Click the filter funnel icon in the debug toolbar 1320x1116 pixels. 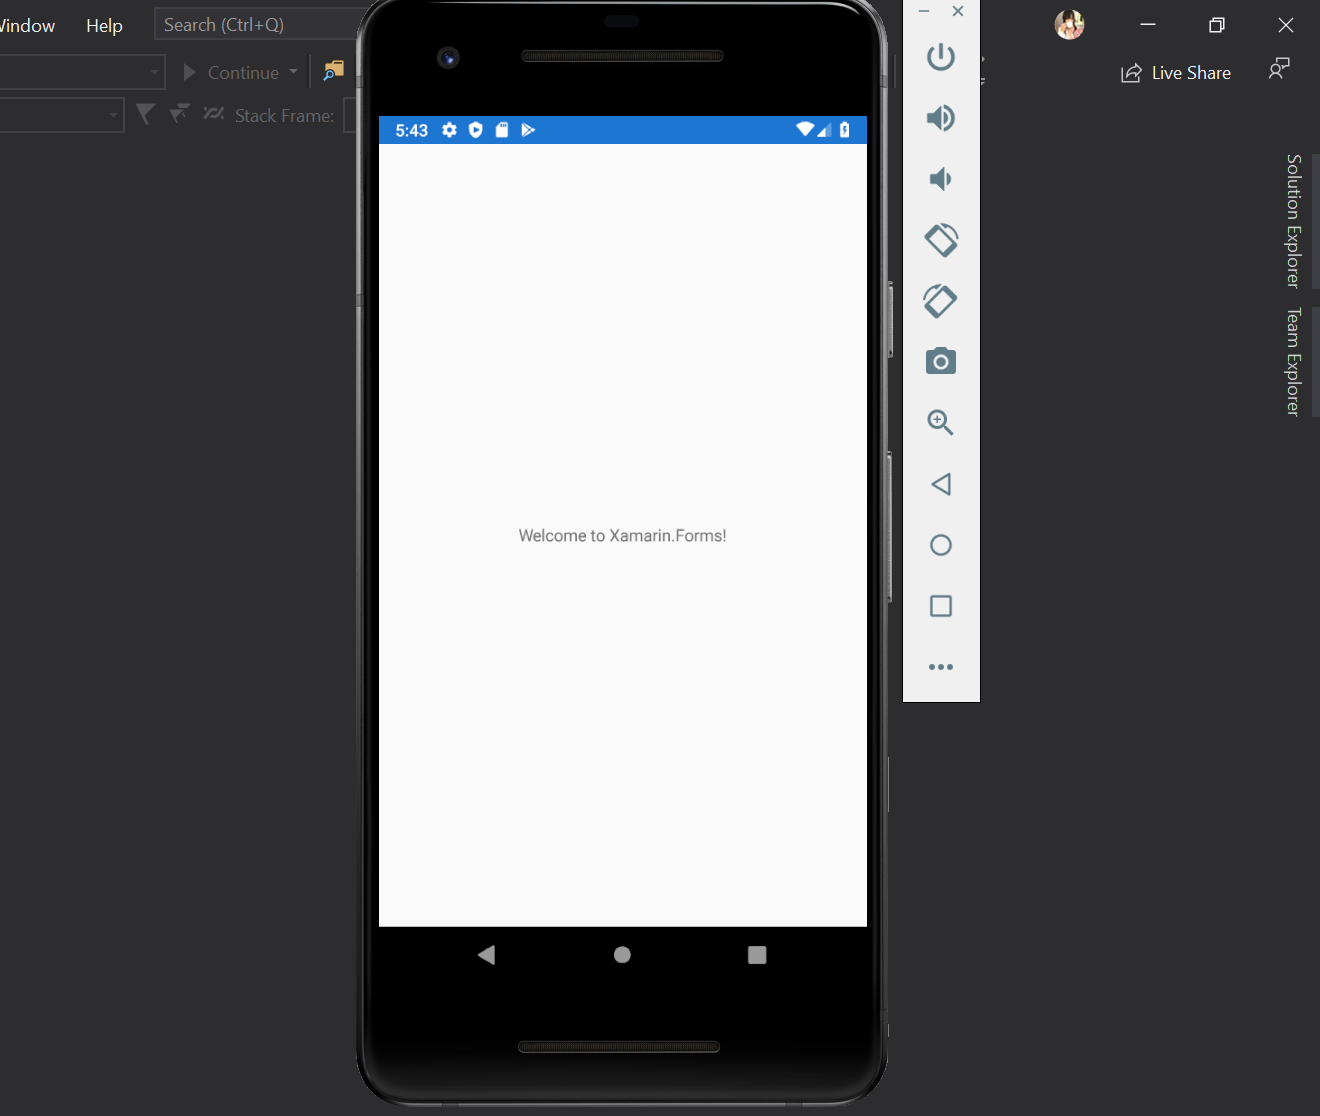click(x=145, y=114)
